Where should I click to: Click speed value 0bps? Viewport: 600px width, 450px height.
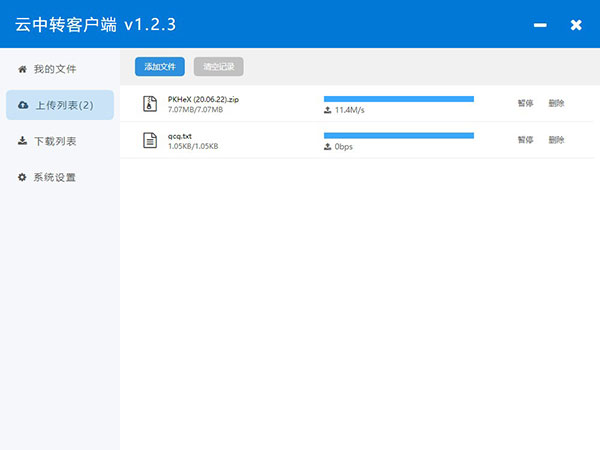tap(344, 147)
